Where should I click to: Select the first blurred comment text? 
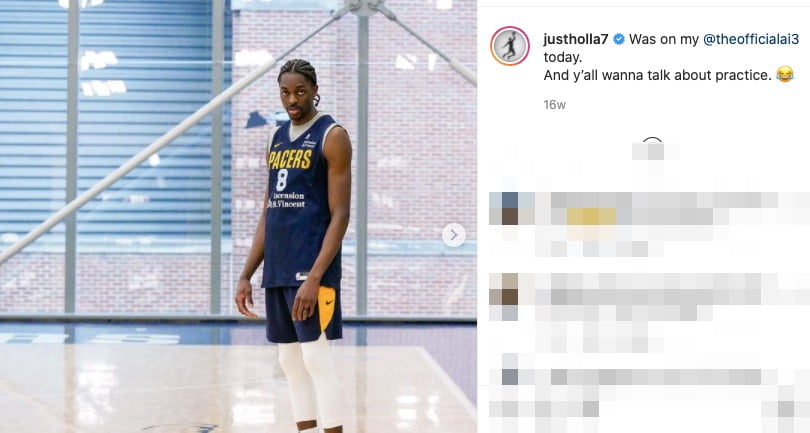pos(672,224)
